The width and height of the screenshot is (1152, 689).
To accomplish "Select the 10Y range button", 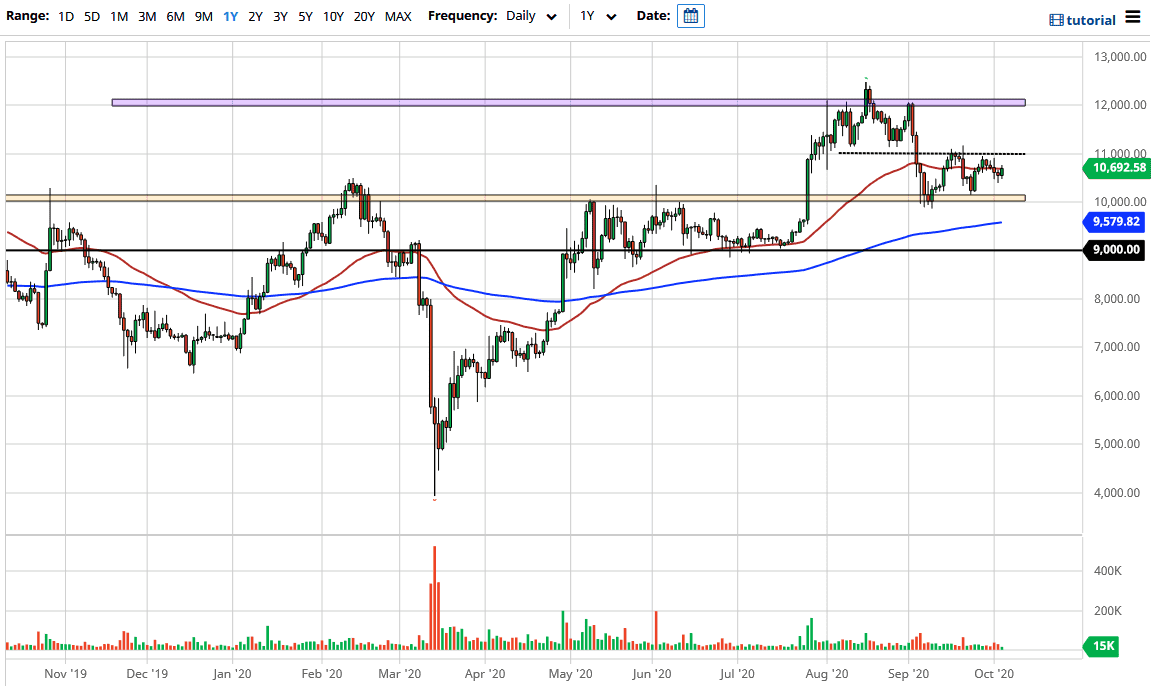I will point(333,16).
